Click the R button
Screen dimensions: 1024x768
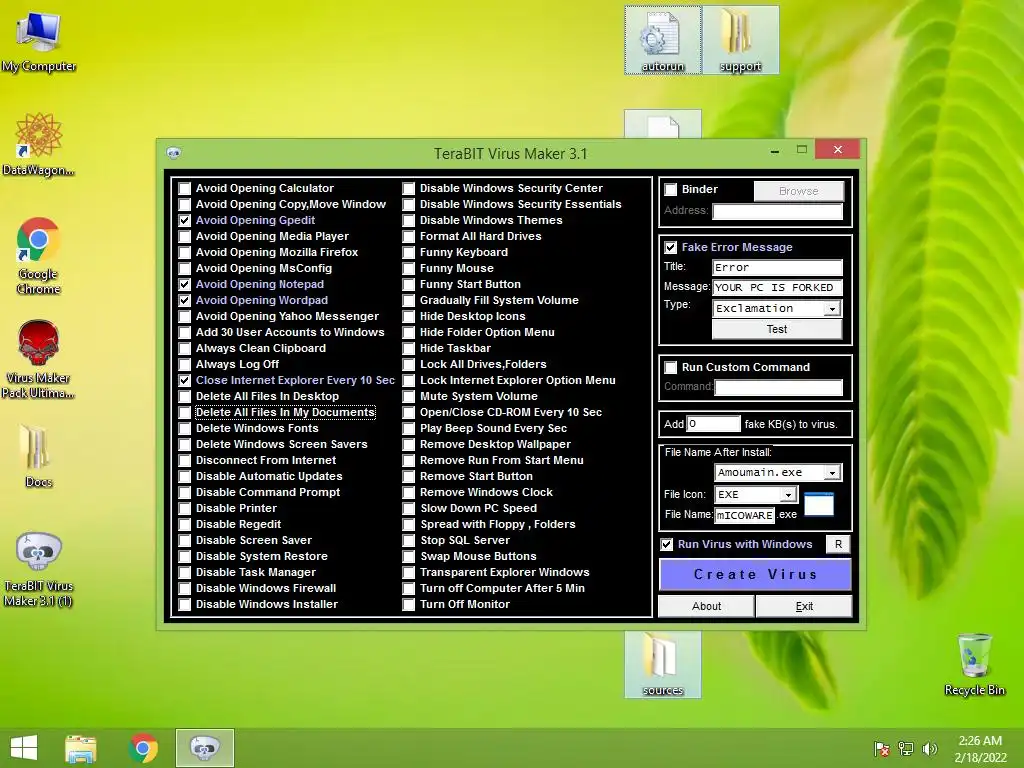pyautogui.click(x=839, y=544)
